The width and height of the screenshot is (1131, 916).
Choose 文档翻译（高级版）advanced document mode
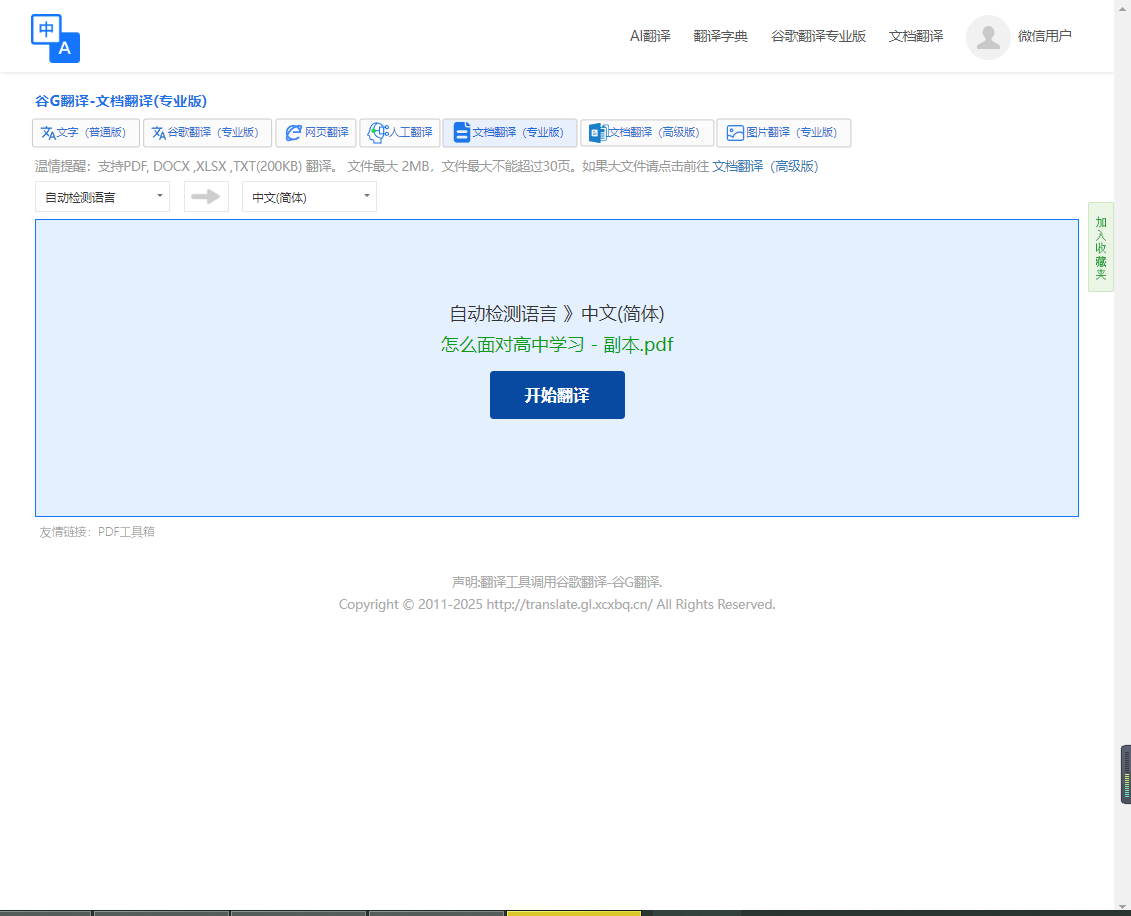coord(647,133)
